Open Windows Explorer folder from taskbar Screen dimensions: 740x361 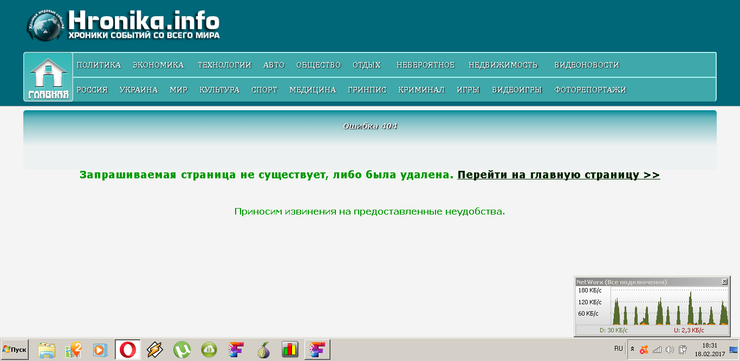pos(47,350)
